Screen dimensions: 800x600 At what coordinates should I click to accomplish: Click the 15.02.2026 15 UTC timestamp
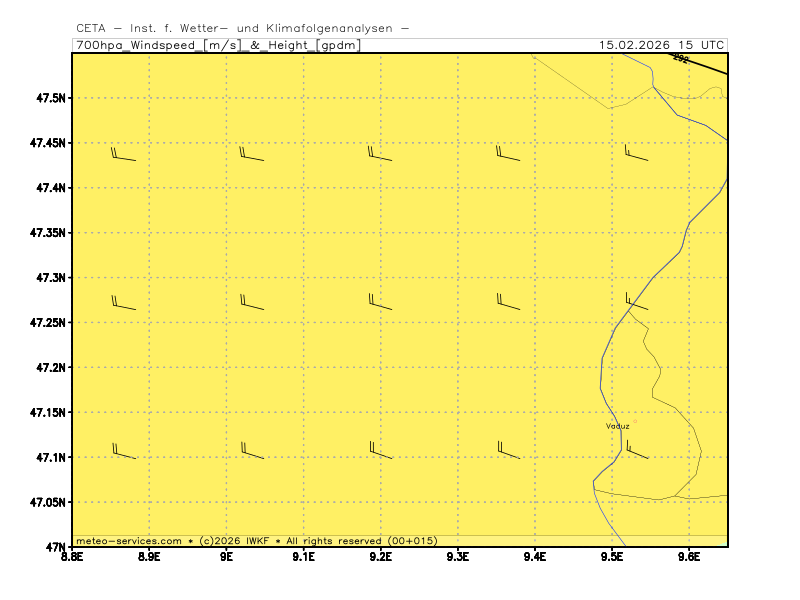[x=661, y=45]
